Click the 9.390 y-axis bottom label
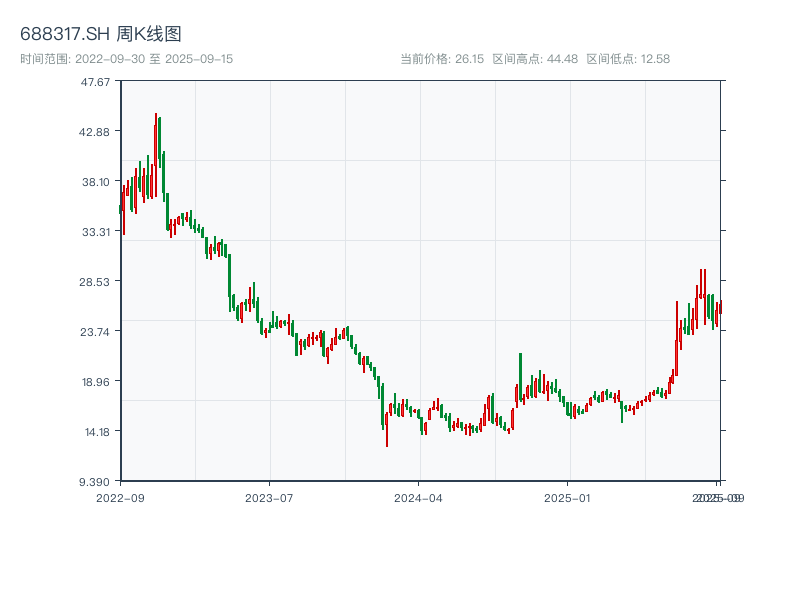800x600 pixels. pyautogui.click(x=97, y=481)
